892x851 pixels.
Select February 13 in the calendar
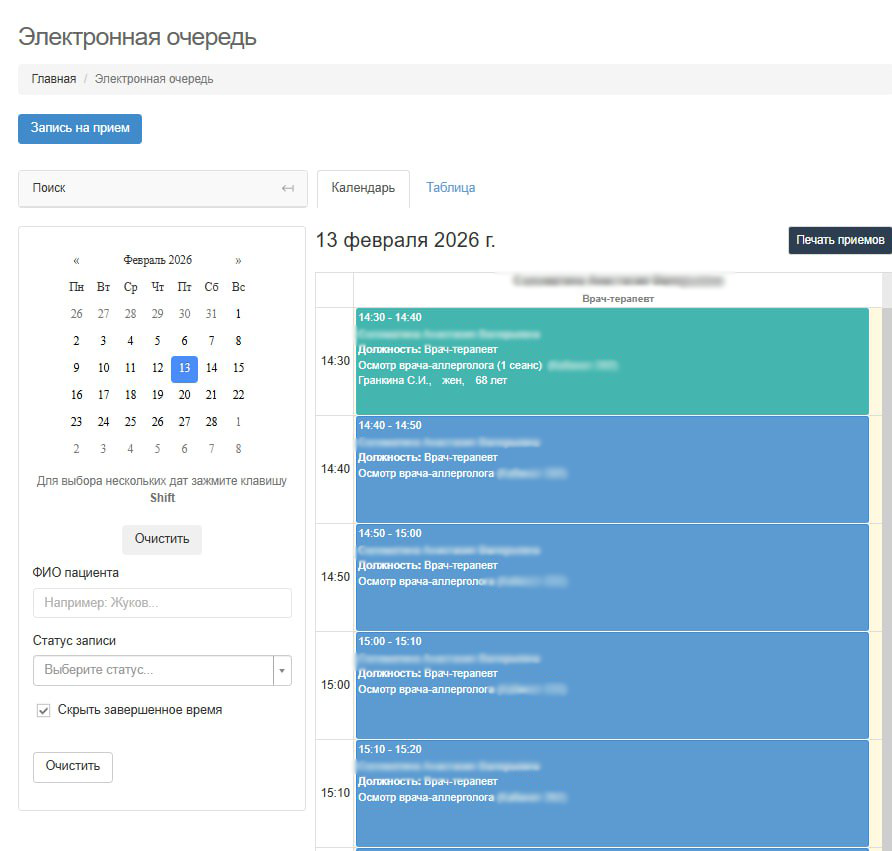coord(184,368)
